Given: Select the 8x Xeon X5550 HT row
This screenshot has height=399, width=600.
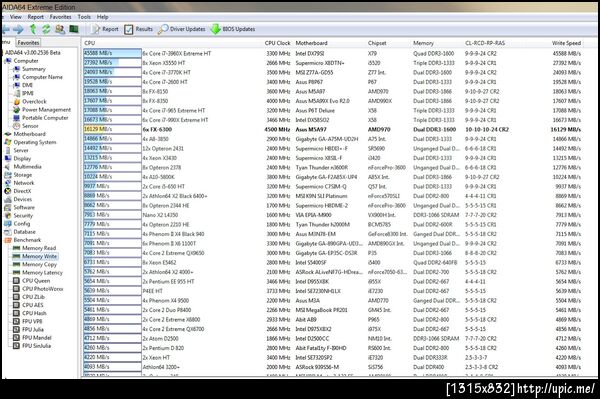Looking at the screenshot, I should 332,63.
